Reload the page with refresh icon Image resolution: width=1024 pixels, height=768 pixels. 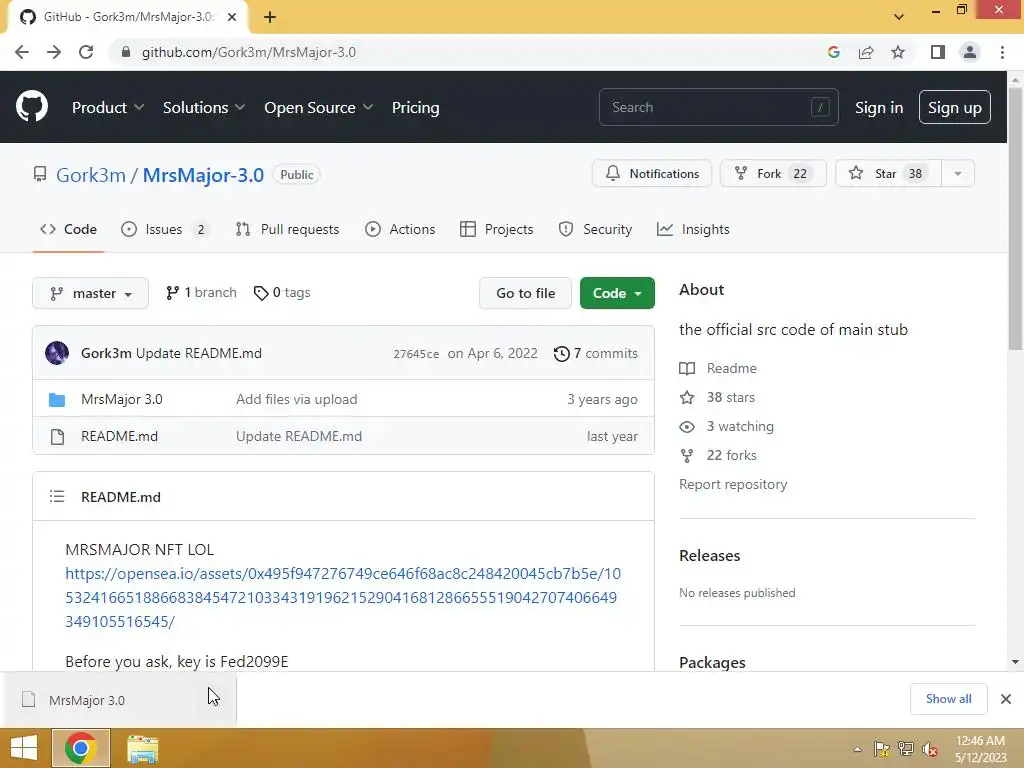click(86, 52)
